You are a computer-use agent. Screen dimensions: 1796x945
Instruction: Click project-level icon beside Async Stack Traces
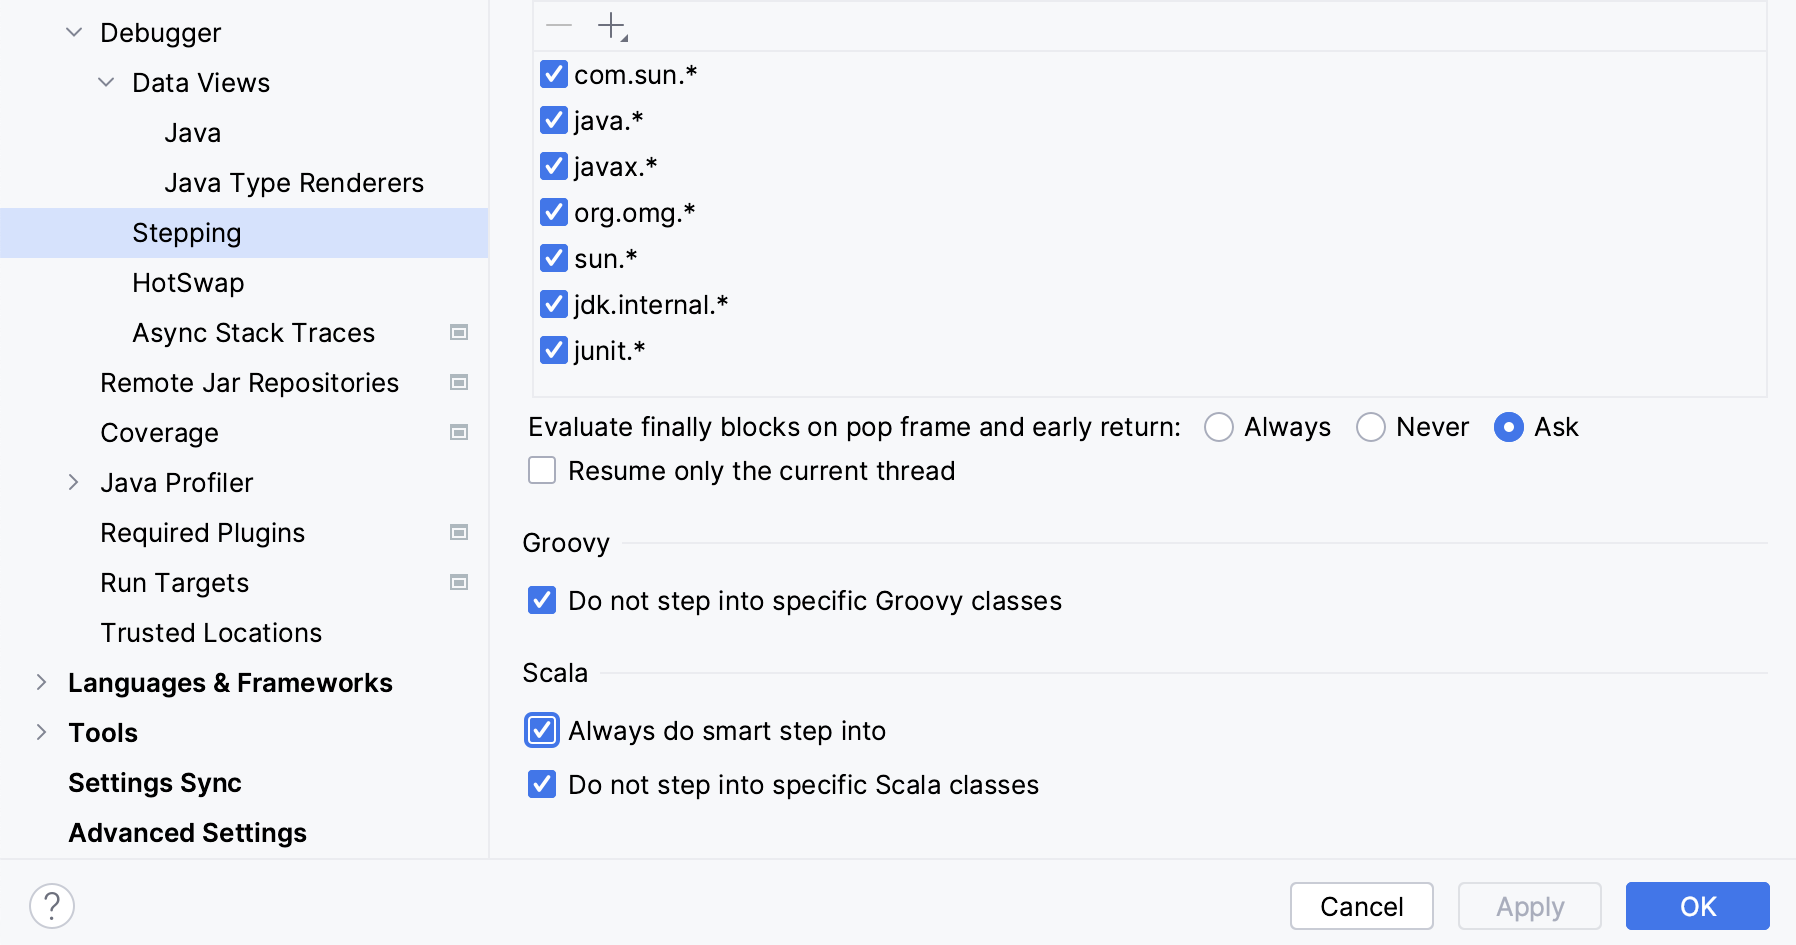pos(459,333)
